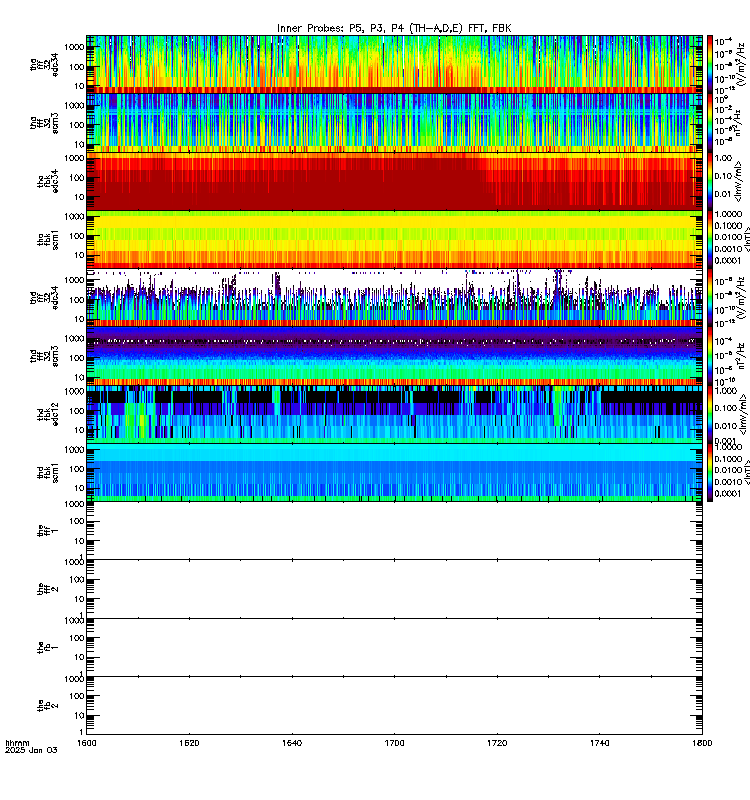
Task: Click the "<|mV/m|>" unit label of tha fbk edc34
Action: (738, 181)
